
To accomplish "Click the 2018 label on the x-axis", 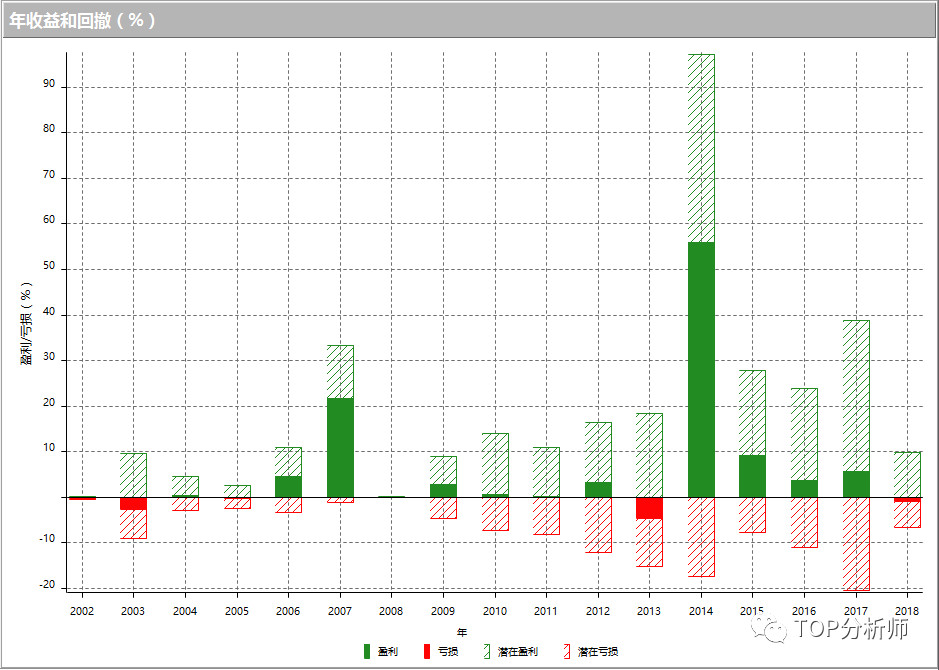I will 907,611.
